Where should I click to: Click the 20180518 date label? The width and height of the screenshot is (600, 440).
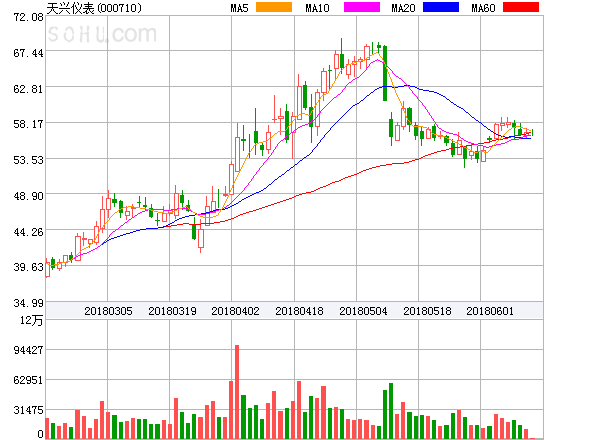pos(427,311)
